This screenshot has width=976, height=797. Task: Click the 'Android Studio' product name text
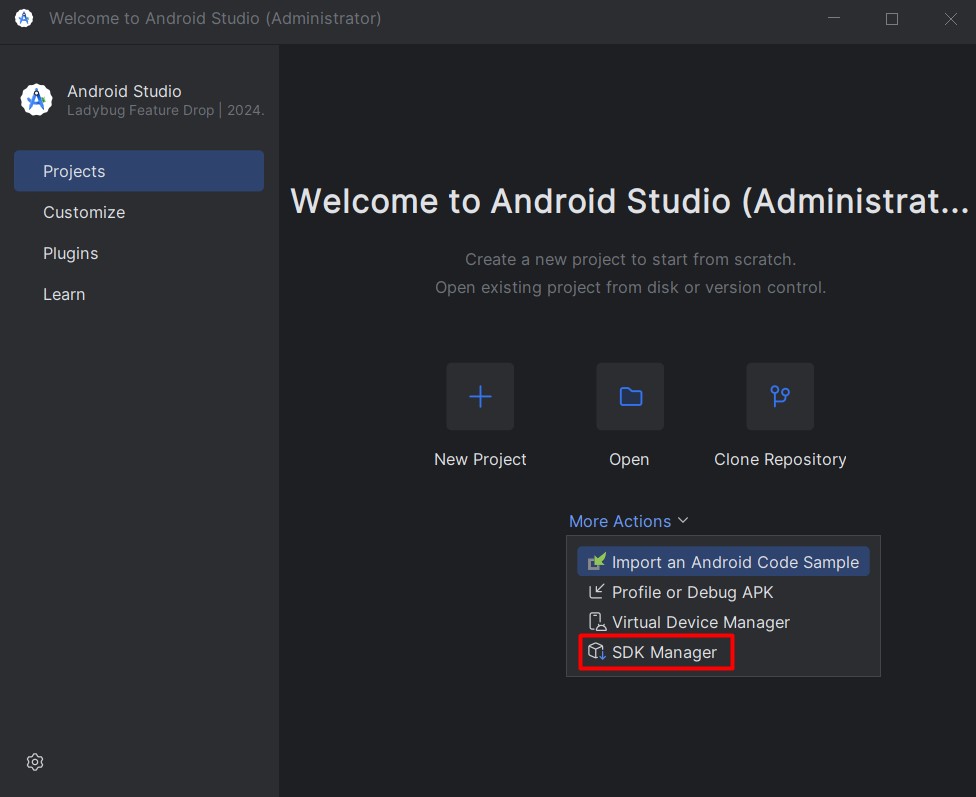tap(124, 91)
